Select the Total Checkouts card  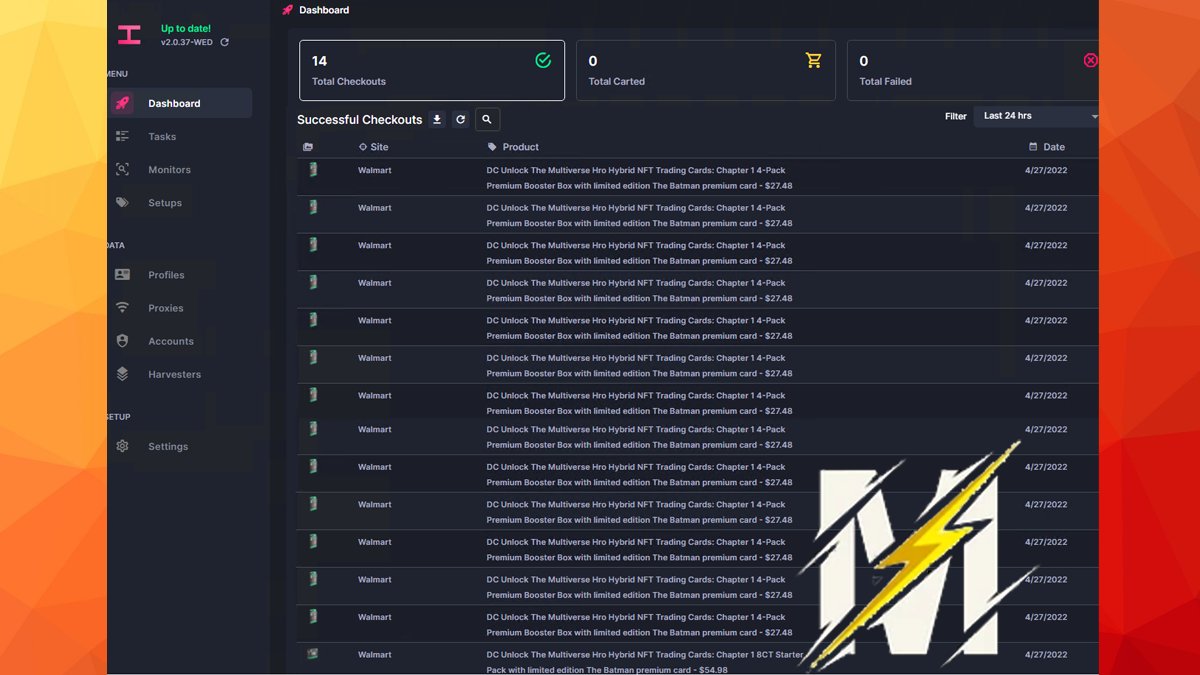click(x=432, y=70)
